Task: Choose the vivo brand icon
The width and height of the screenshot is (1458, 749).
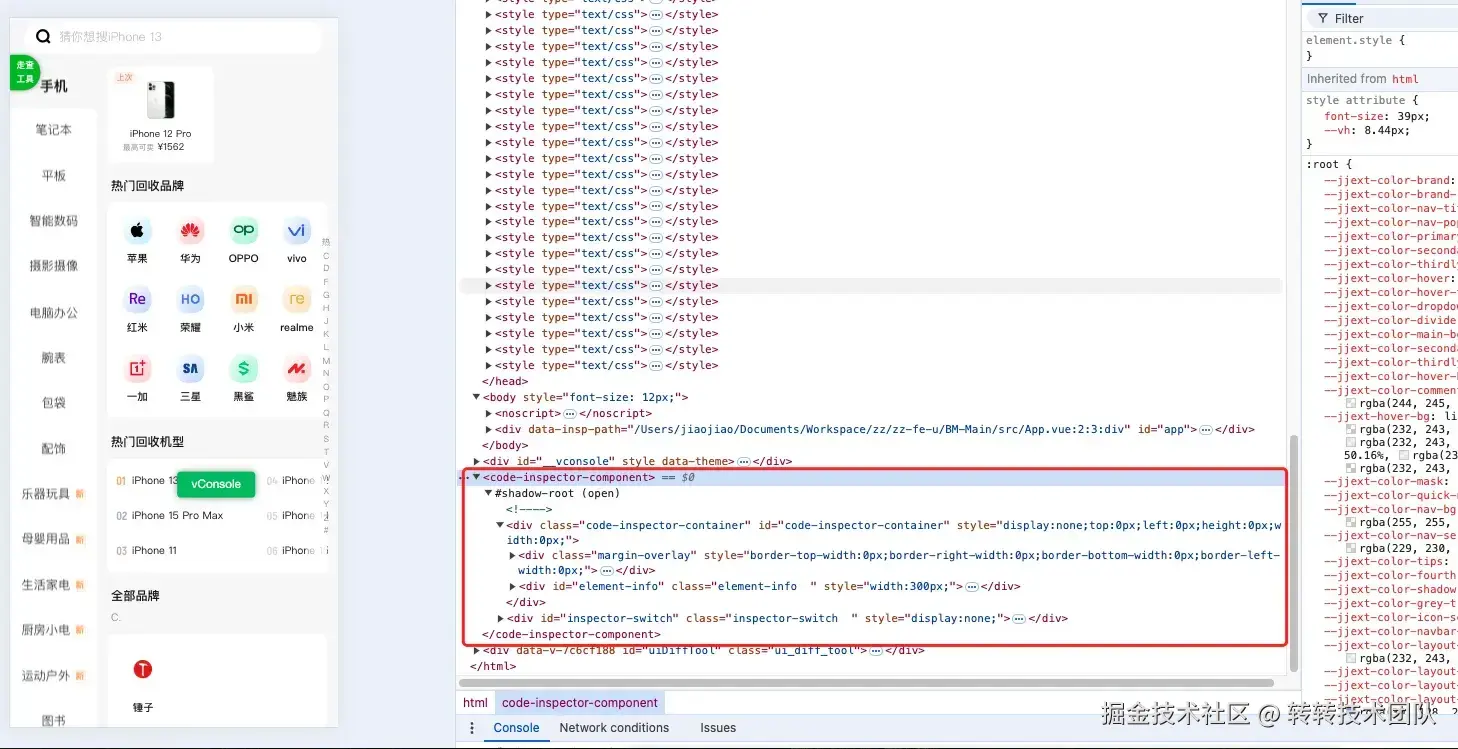Action: 296,231
